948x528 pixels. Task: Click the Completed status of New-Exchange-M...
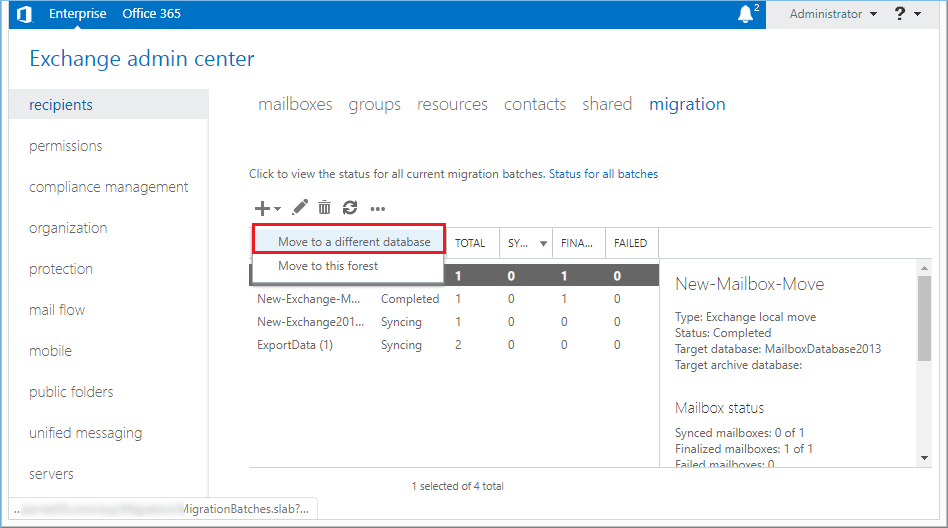click(x=410, y=299)
